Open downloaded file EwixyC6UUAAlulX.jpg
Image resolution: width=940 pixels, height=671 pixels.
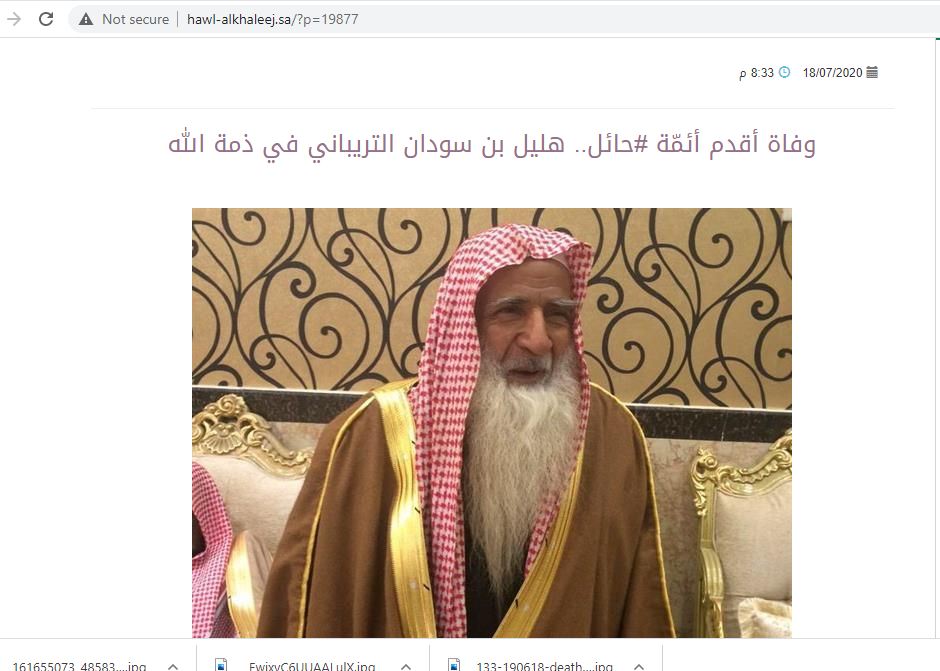tap(312, 666)
